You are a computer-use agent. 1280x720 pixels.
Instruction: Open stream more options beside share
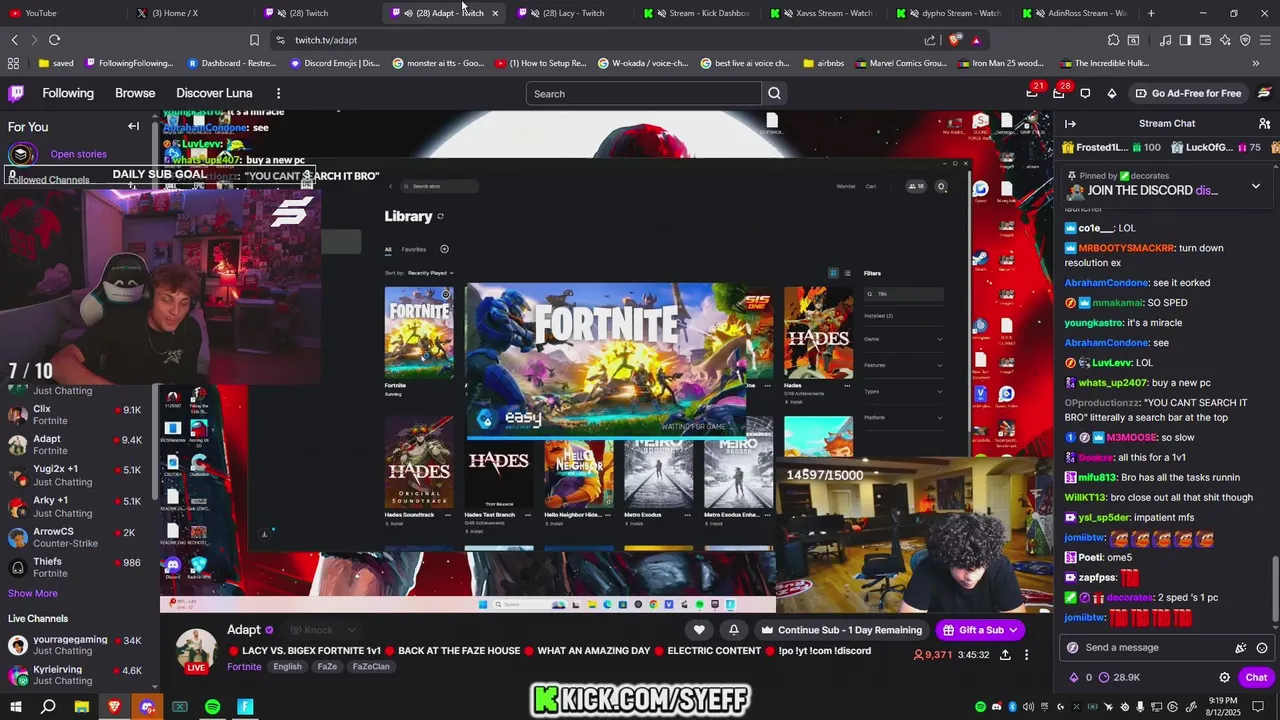1026,655
